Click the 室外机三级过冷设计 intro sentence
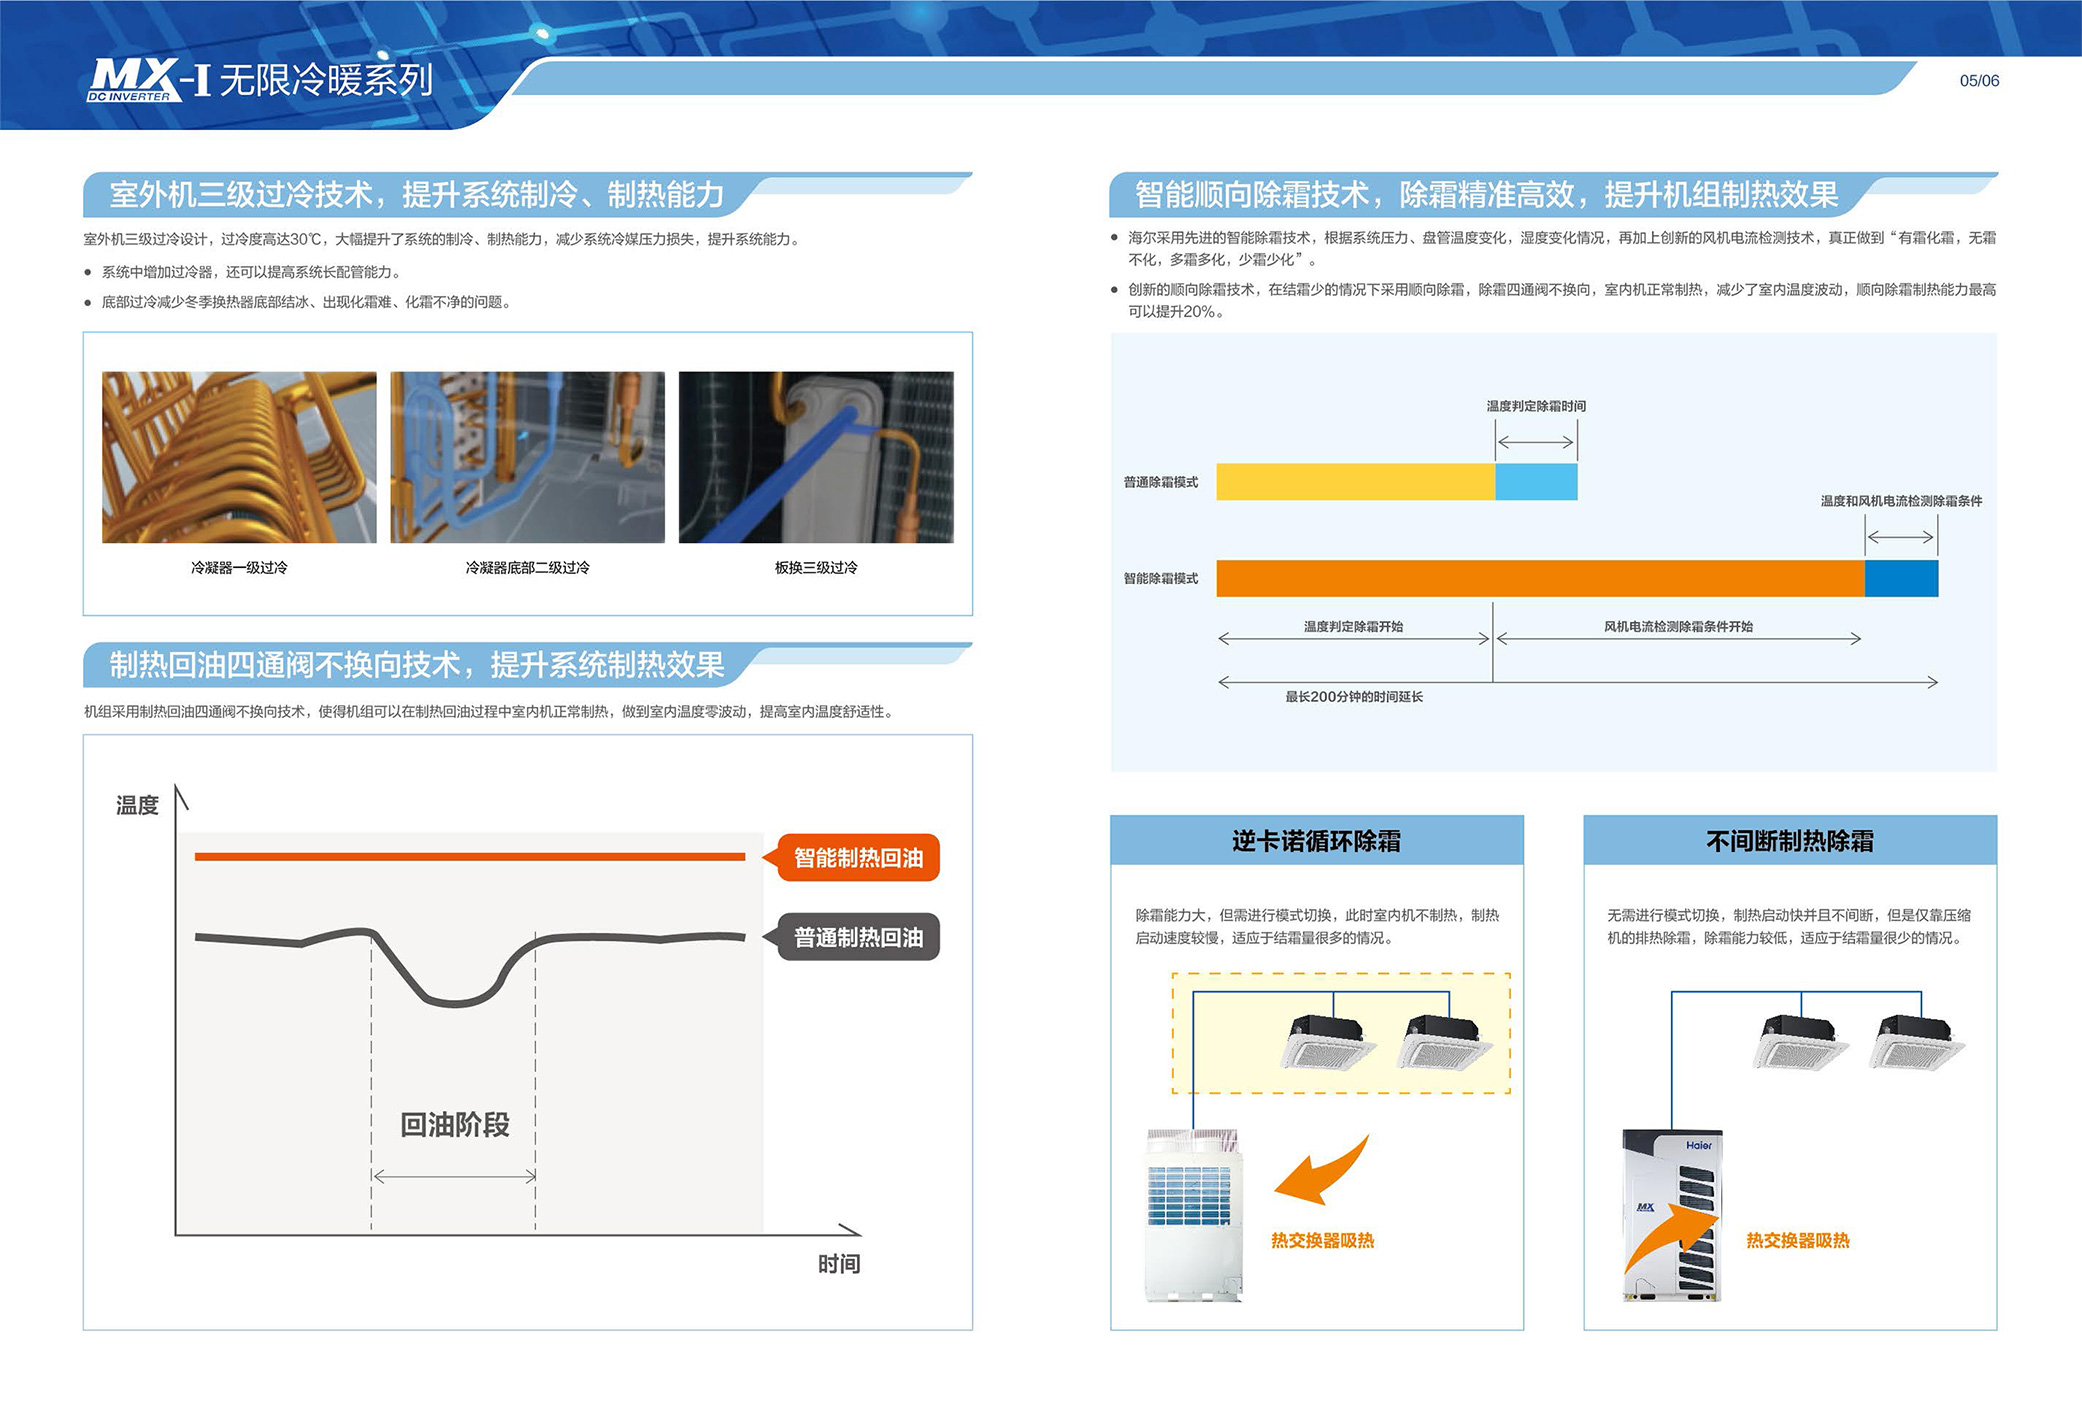The width and height of the screenshot is (2082, 1423). tap(443, 239)
